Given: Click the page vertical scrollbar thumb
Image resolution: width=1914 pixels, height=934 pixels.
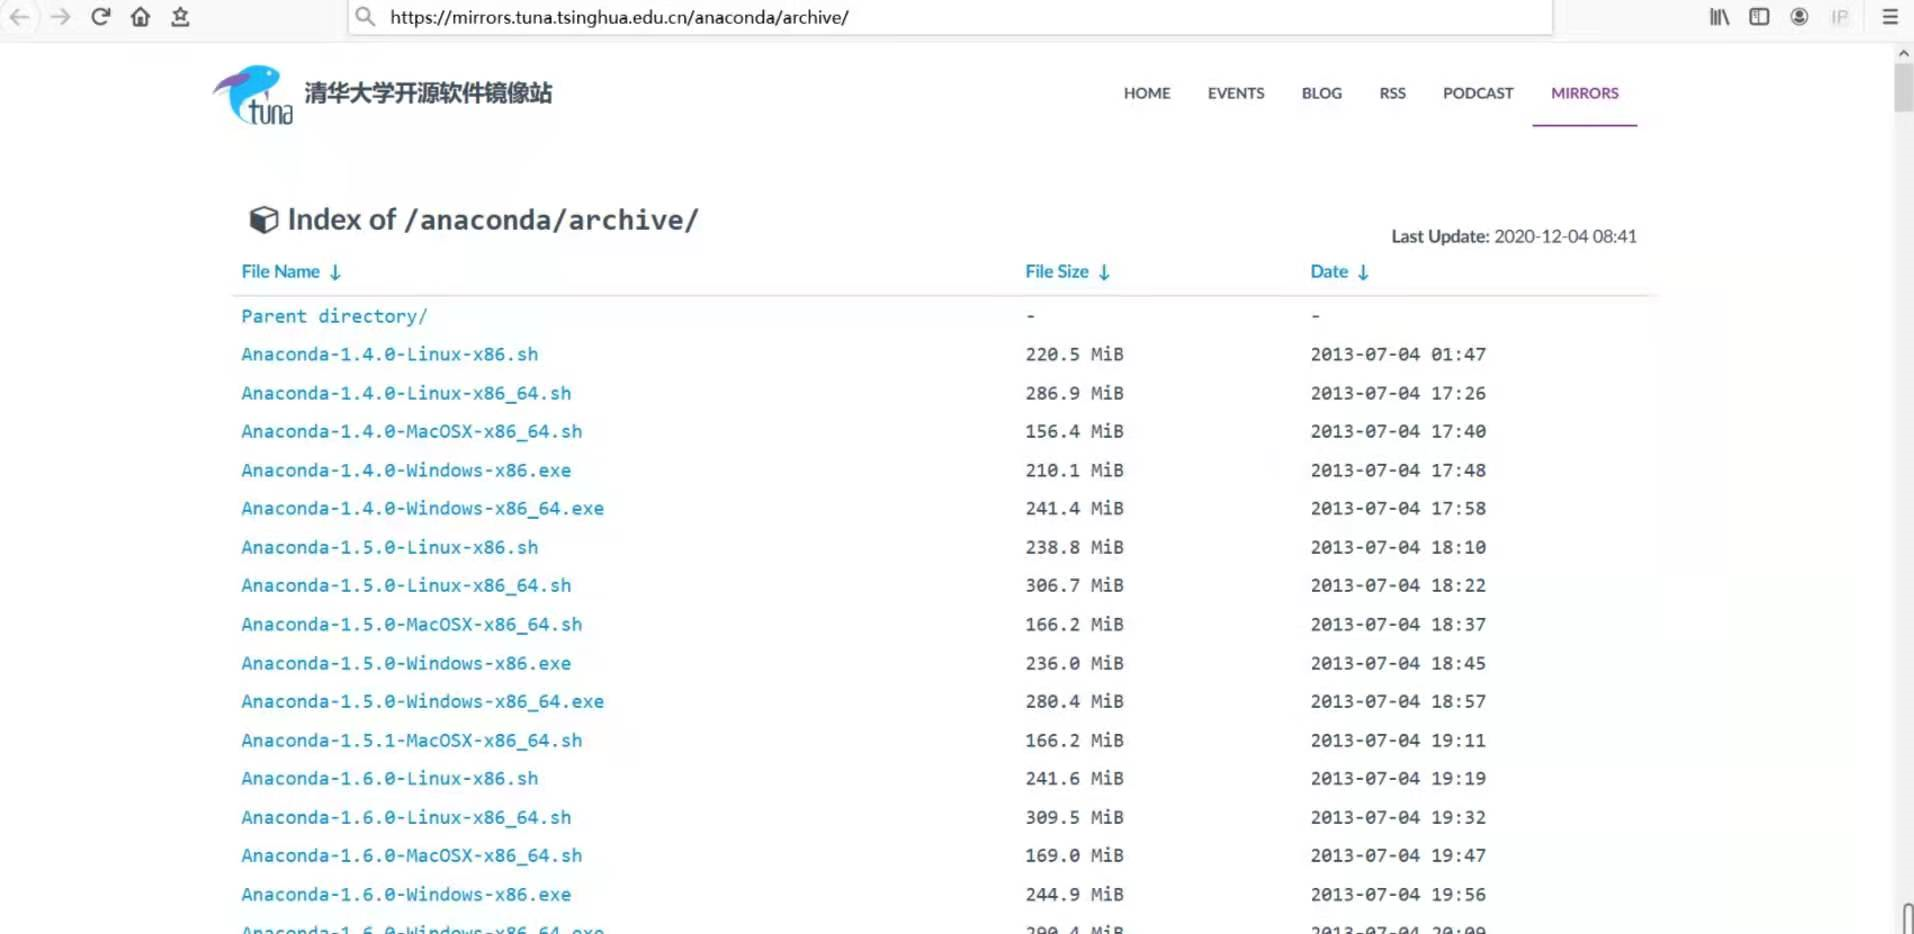Looking at the screenshot, I should point(1903,87).
